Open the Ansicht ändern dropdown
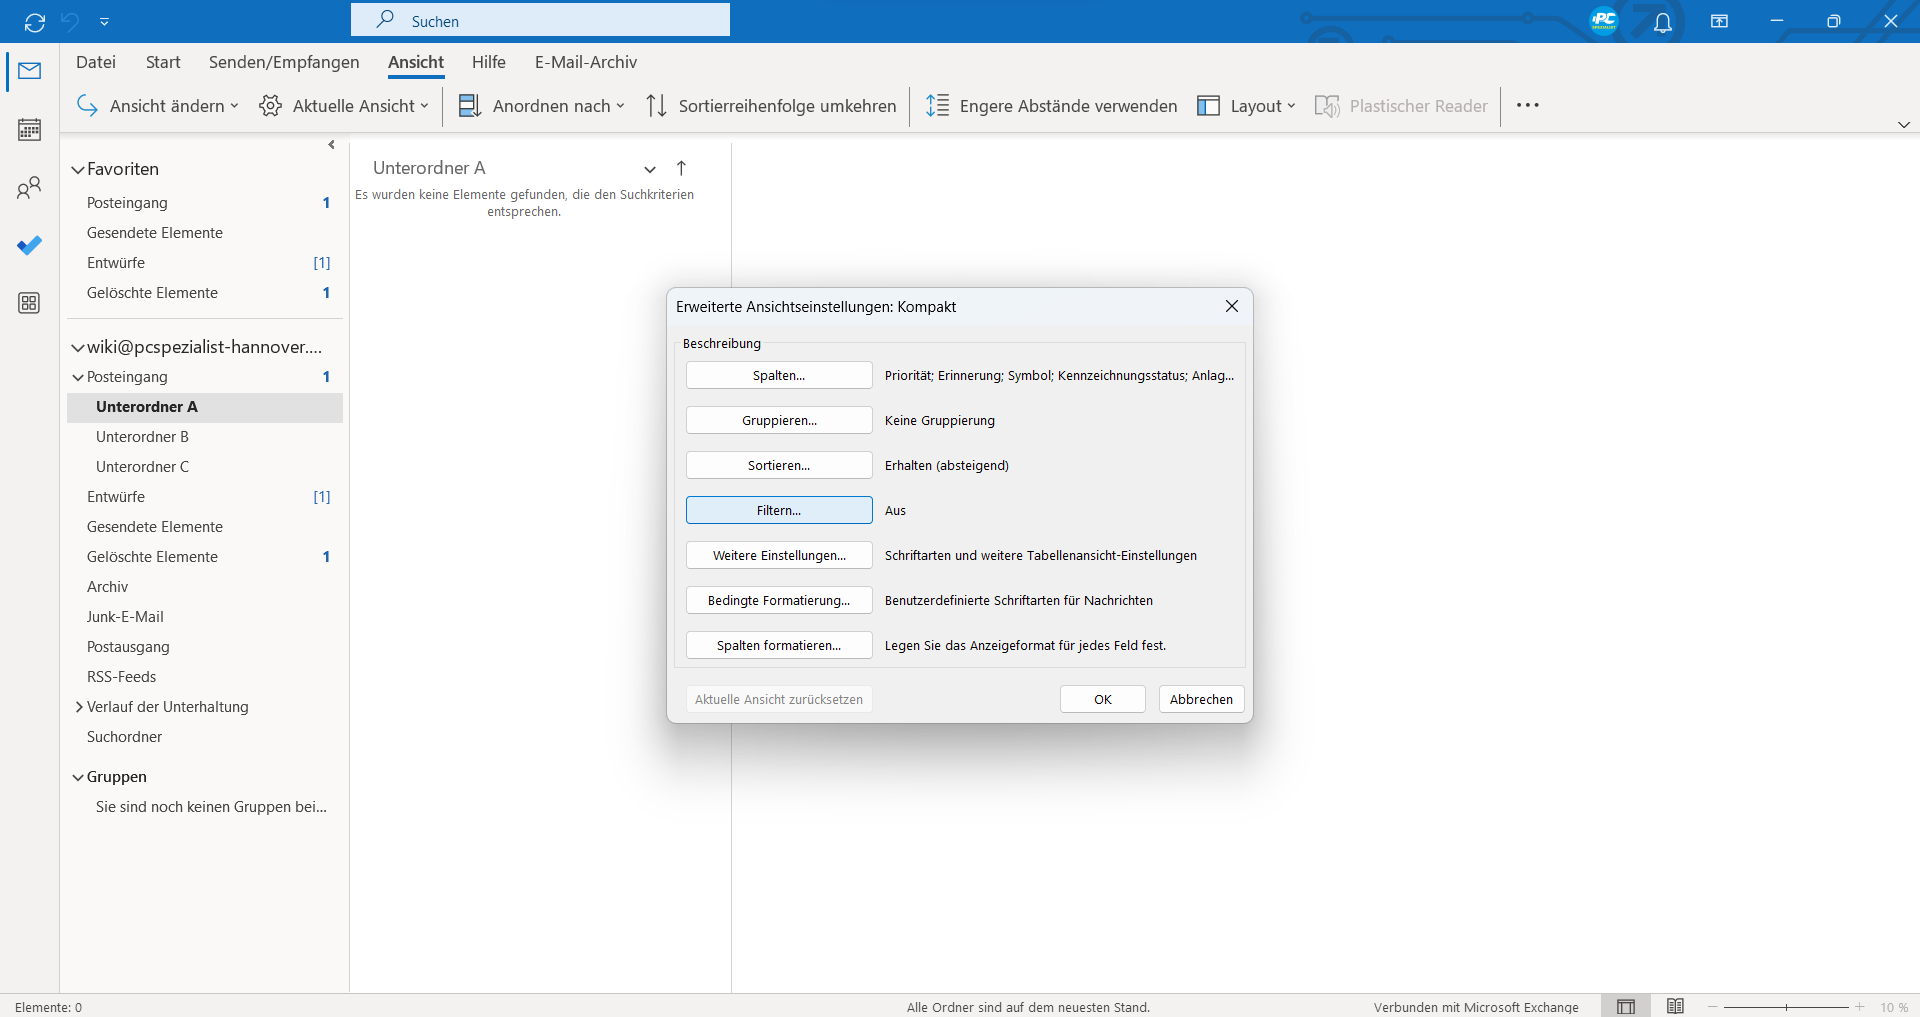Screen dimensions: 1920x1017 (158, 106)
